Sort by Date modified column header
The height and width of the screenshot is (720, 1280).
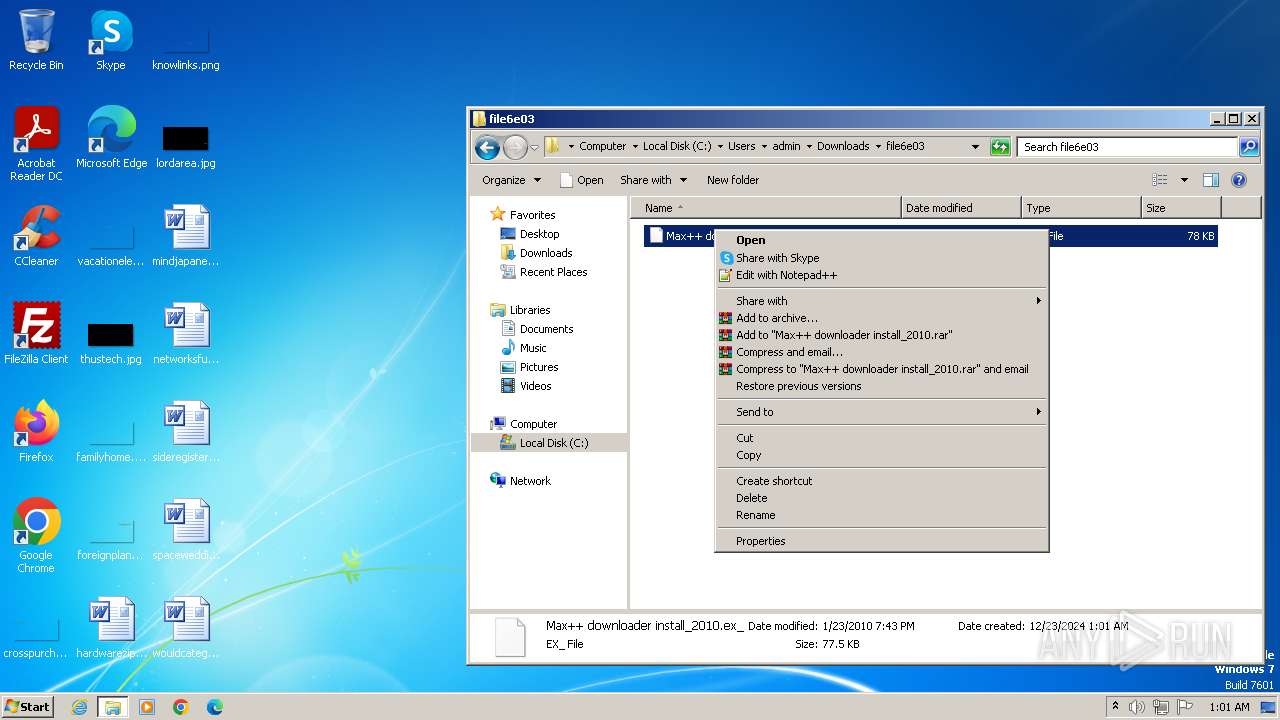(x=961, y=208)
